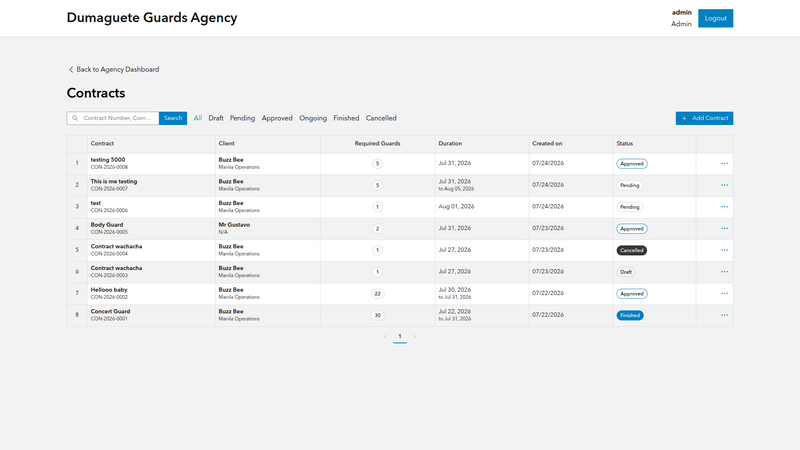Open the Hellooo baby contract
The width and height of the screenshot is (800, 450).
pos(109,290)
